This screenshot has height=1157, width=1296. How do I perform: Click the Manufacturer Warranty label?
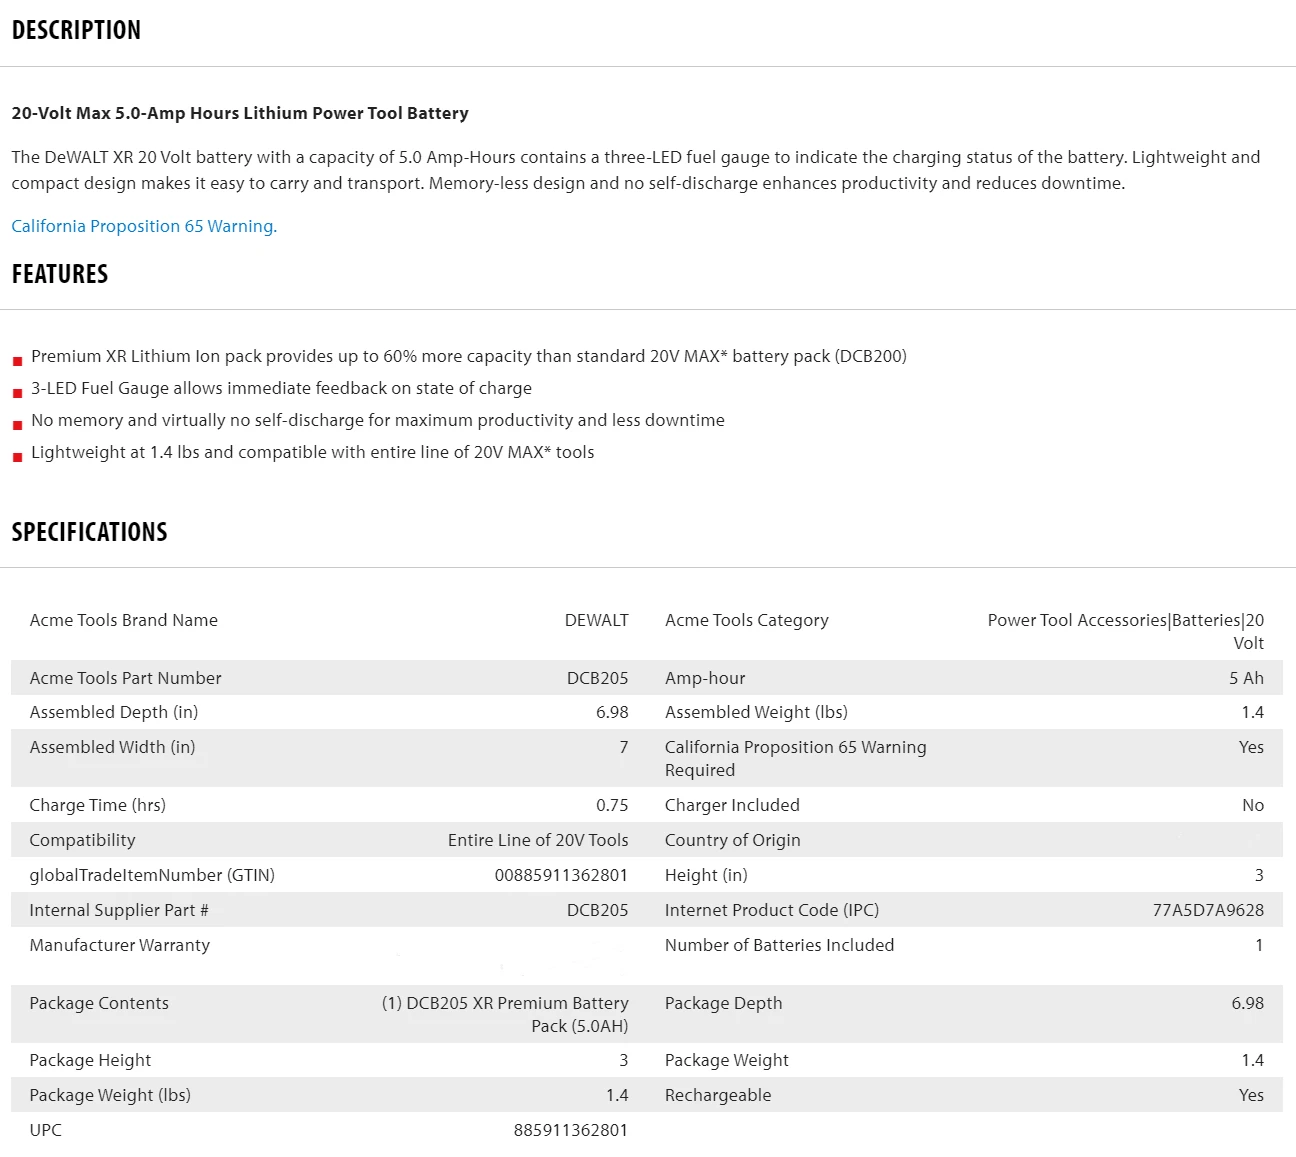[x=120, y=945]
